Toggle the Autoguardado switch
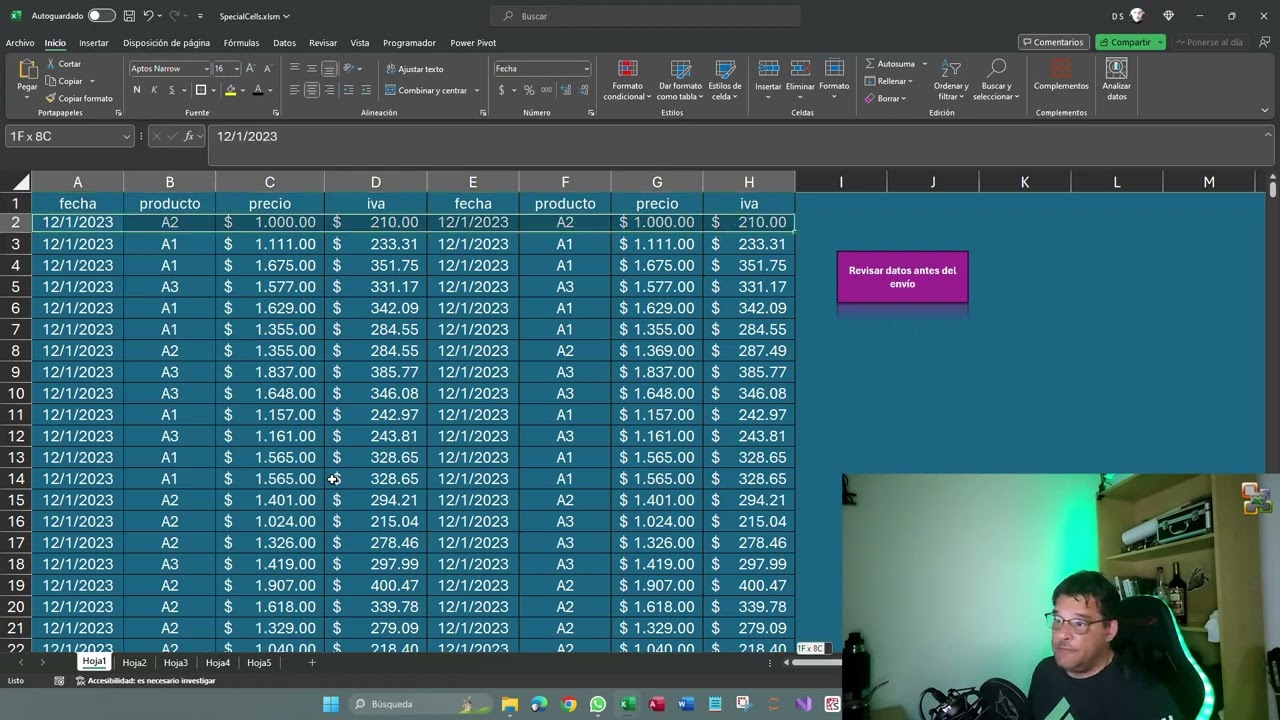This screenshot has width=1280, height=720. pyautogui.click(x=101, y=16)
